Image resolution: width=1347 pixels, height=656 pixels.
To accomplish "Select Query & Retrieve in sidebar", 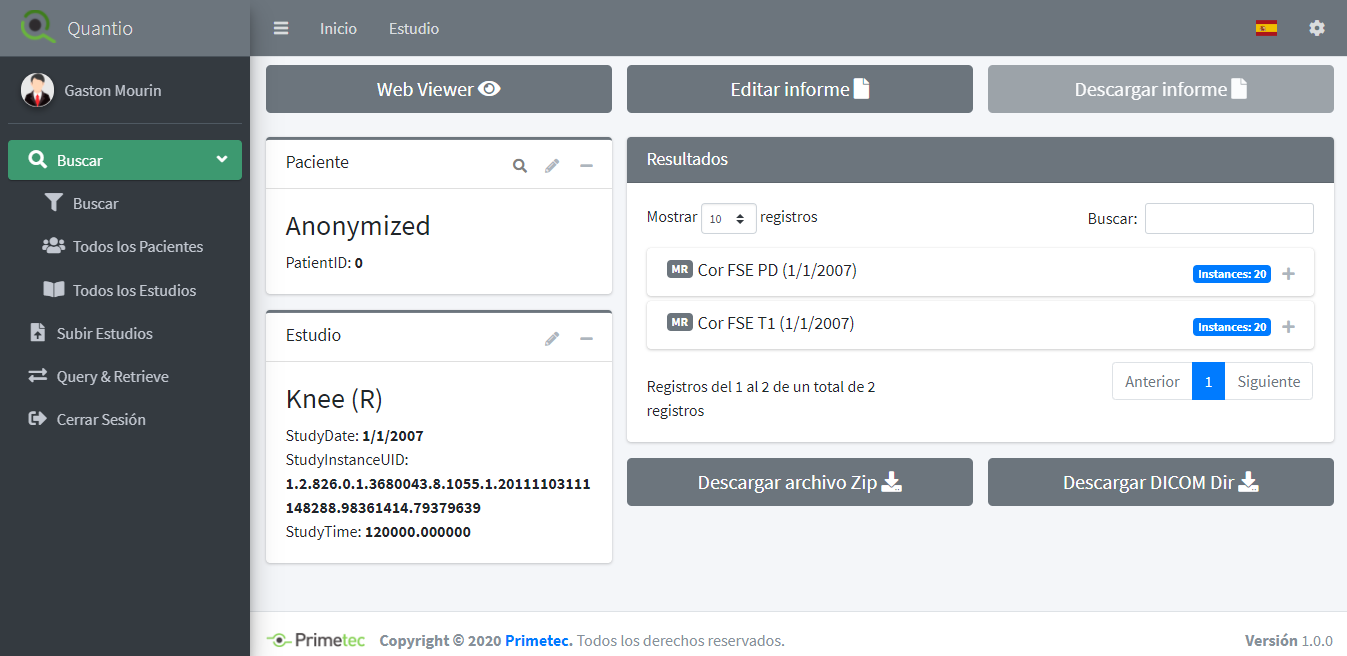I will 112,377.
